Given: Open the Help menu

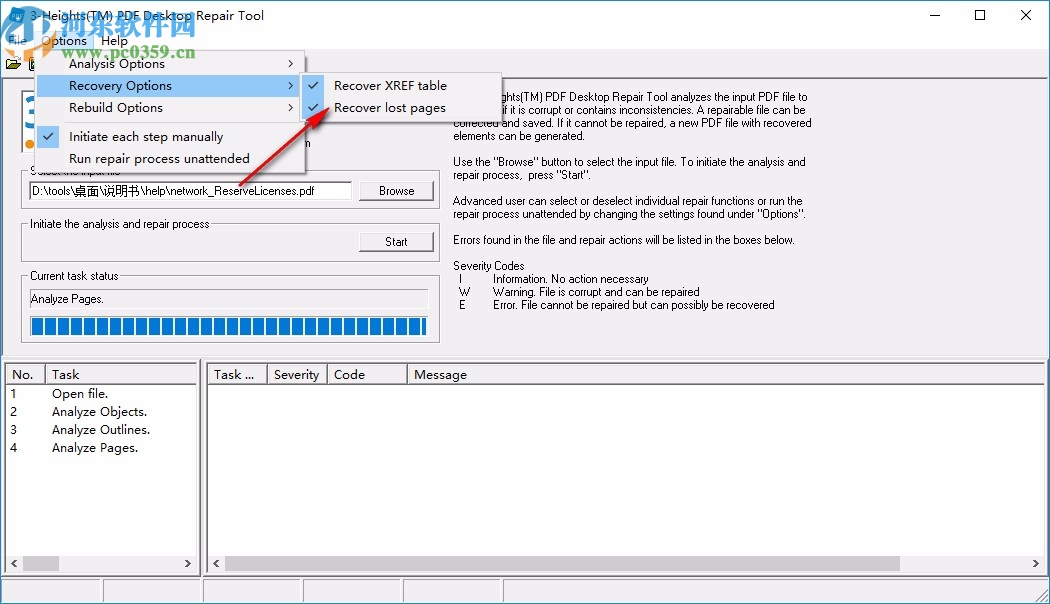Looking at the screenshot, I should pyautogui.click(x=114, y=40).
